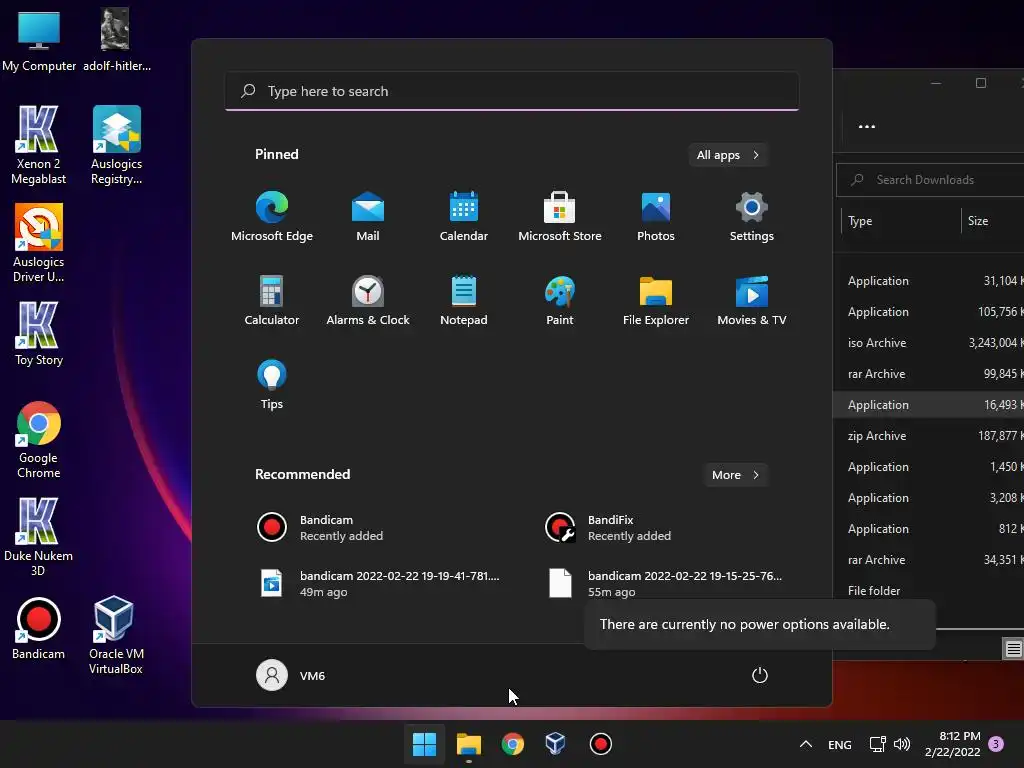Launch the Paint app
This screenshot has height=768, width=1024.
click(560, 300)
